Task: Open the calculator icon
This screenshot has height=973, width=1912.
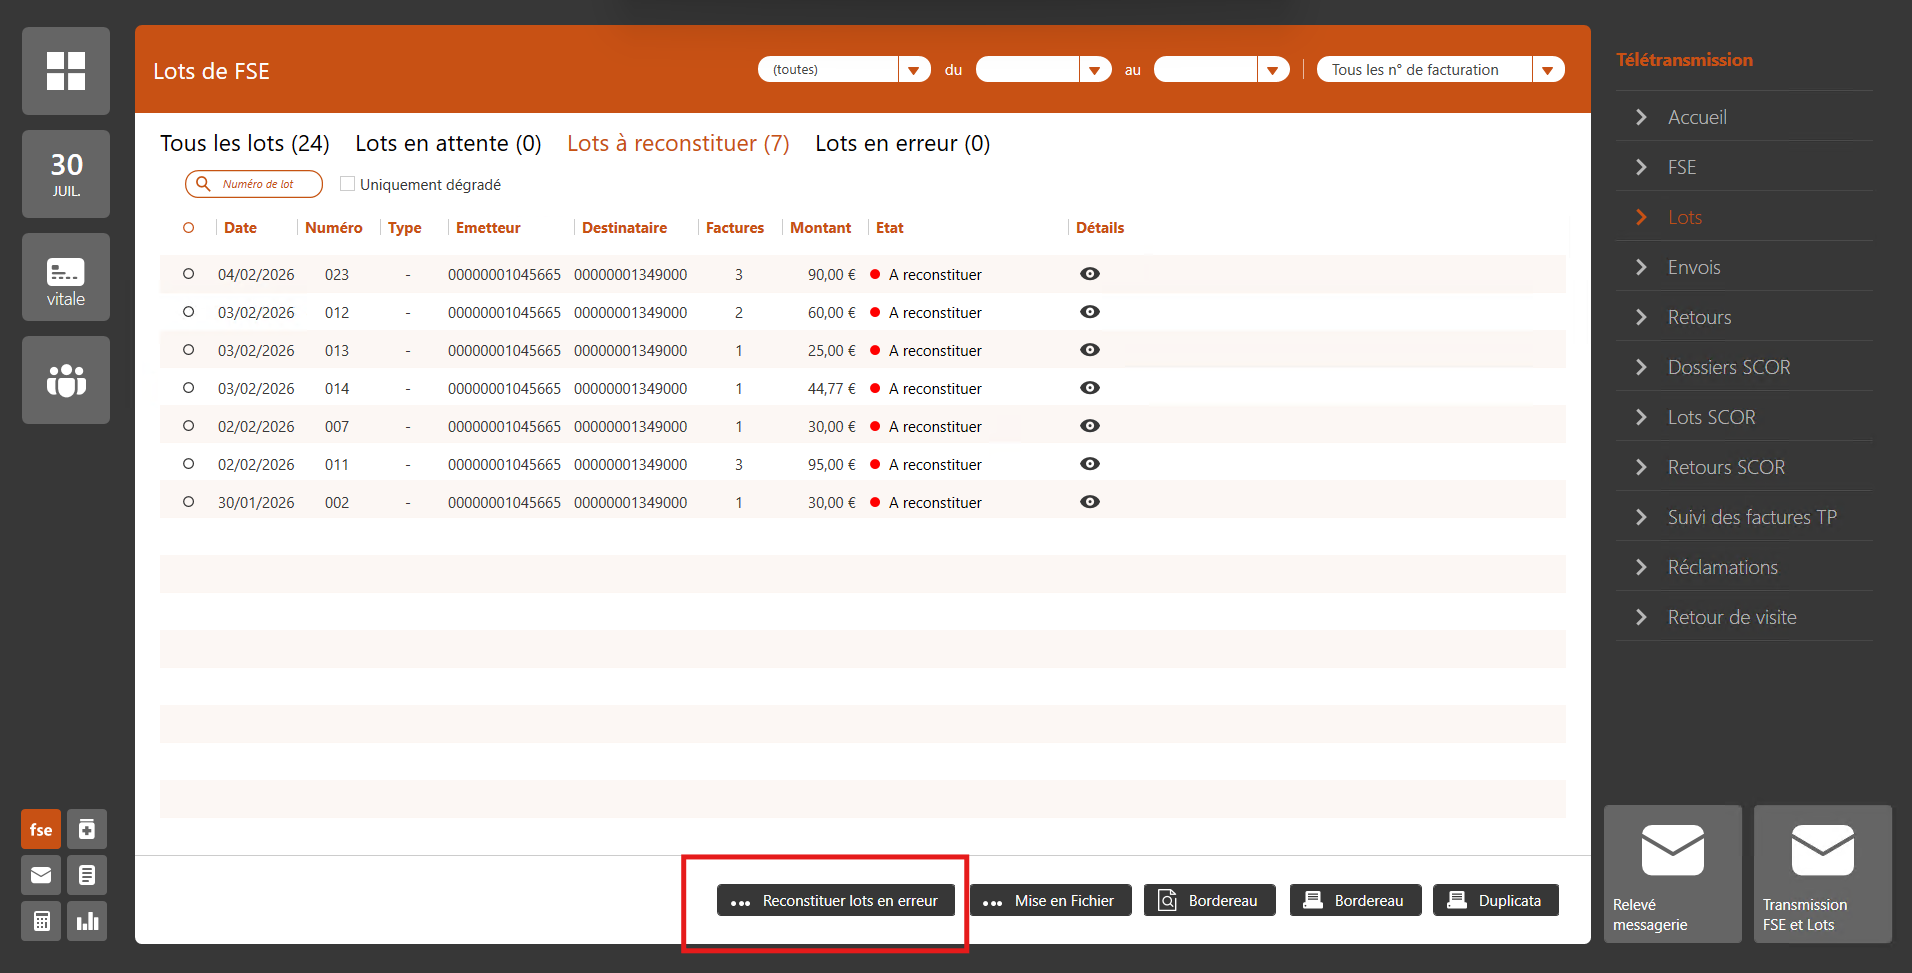Action: click(41, 921)
